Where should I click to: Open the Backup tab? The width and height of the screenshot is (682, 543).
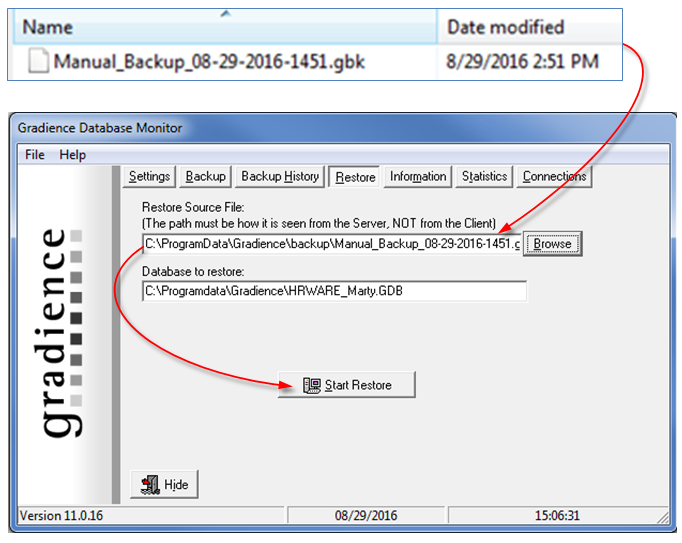pos(205,177)
